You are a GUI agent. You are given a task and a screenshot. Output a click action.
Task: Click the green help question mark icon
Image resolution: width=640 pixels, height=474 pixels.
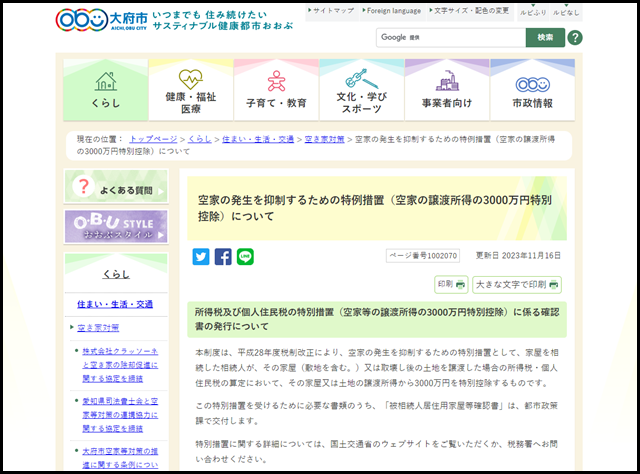[575, 38]
